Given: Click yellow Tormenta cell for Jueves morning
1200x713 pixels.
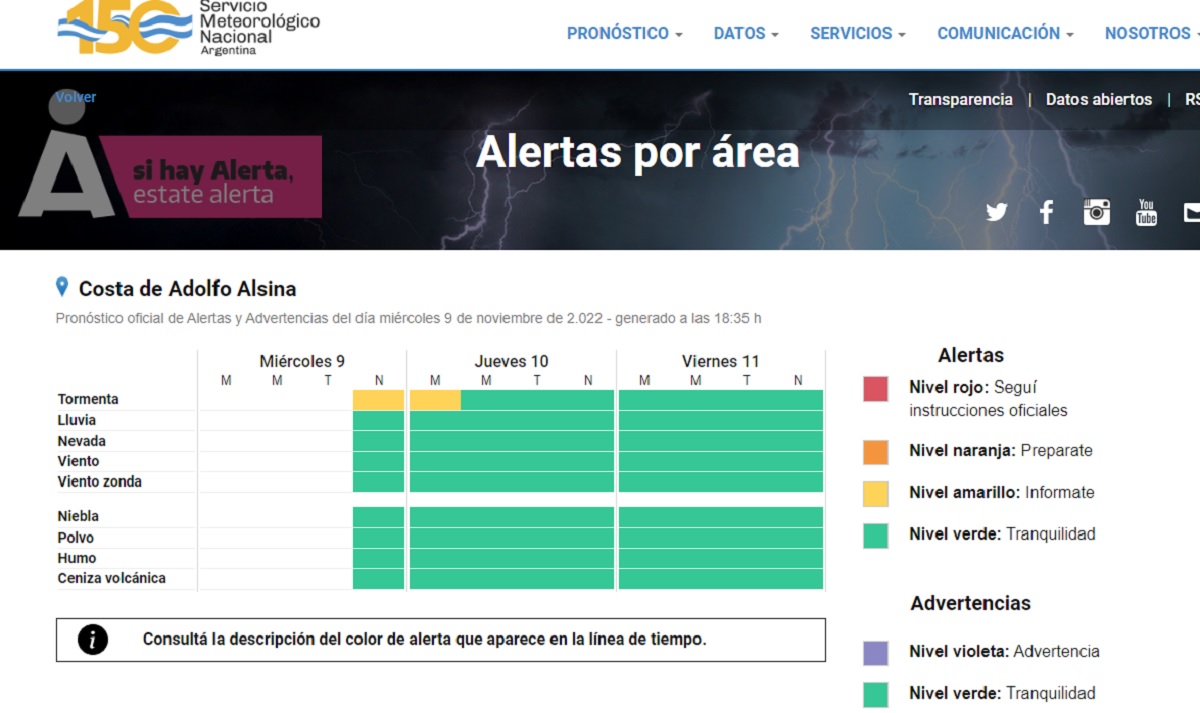Looking at the screenshot, I should click(435, 400).
